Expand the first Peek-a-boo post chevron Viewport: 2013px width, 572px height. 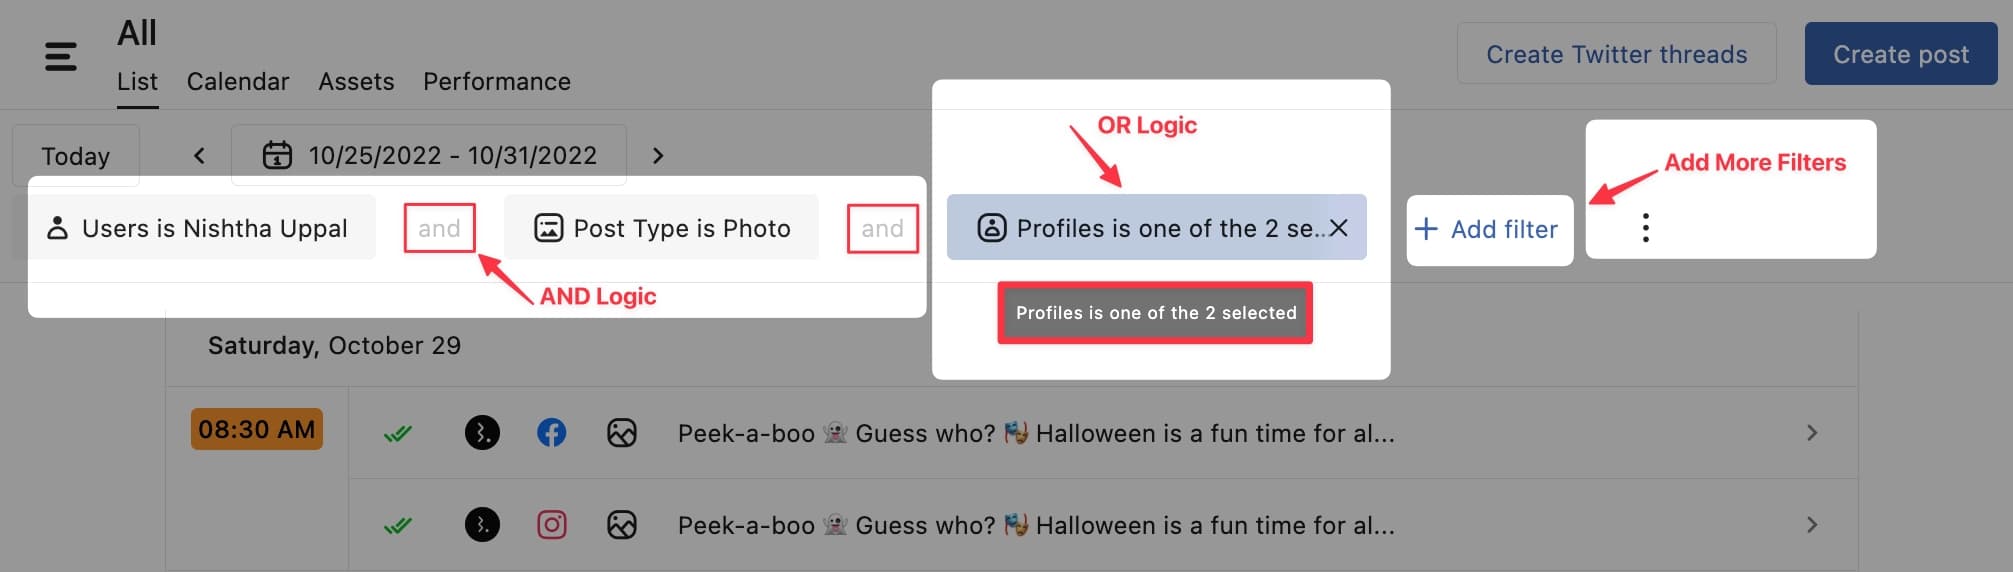pos(1812,433)
